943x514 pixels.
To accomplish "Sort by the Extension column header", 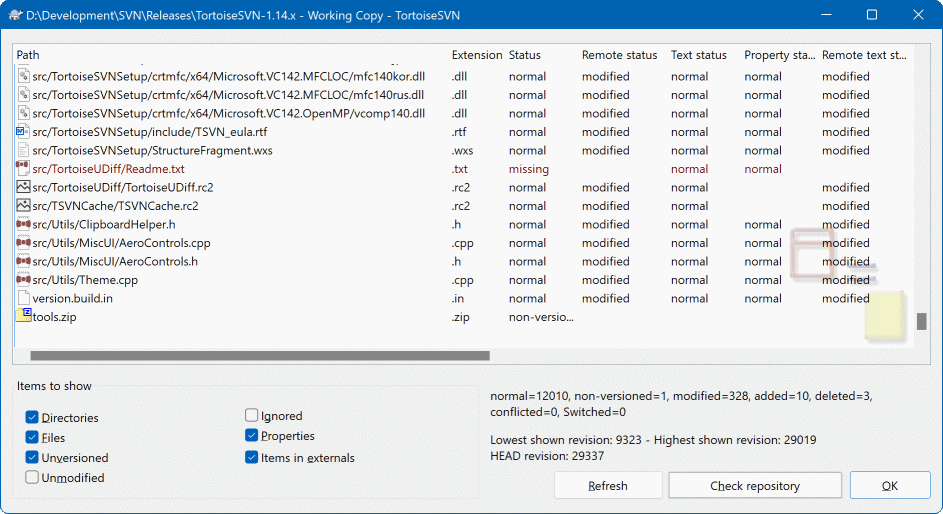I will [477, 55].
